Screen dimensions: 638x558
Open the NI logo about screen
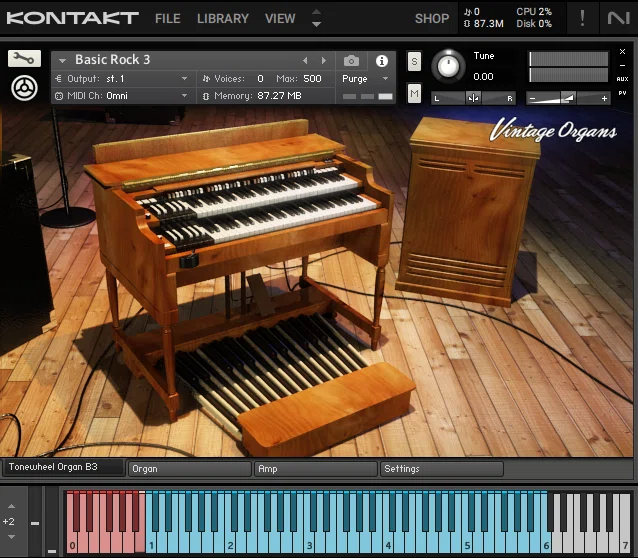coord(618,18)
